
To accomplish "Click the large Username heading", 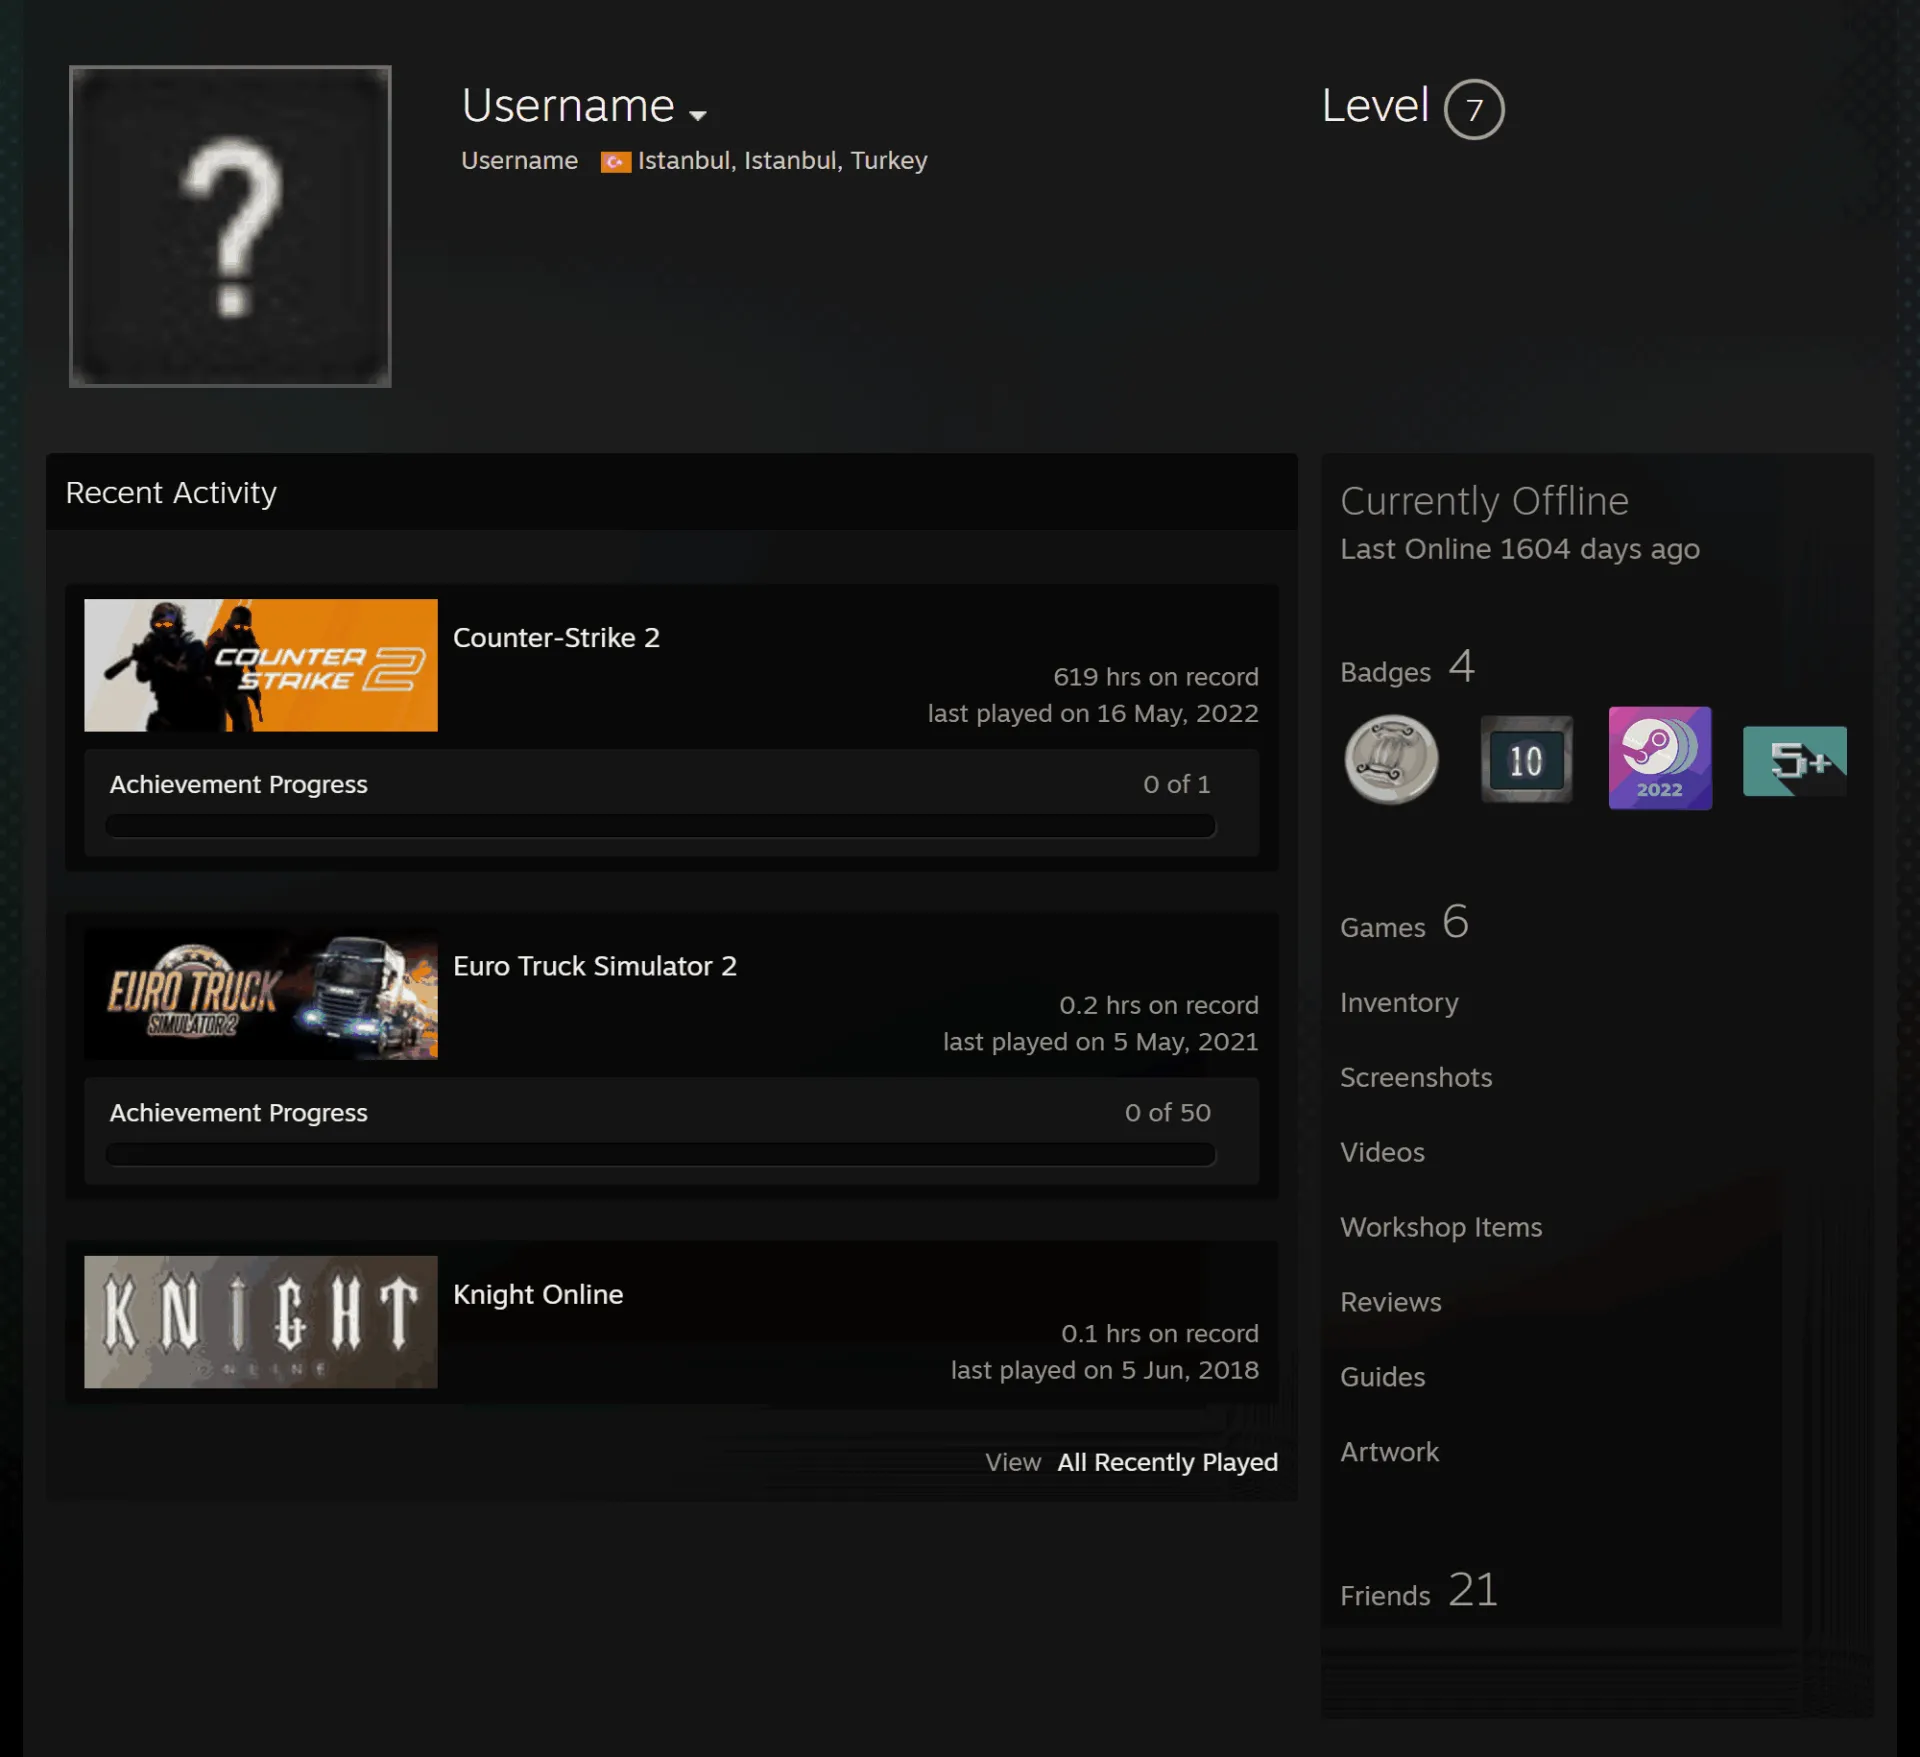I will [x=568, y=106].
